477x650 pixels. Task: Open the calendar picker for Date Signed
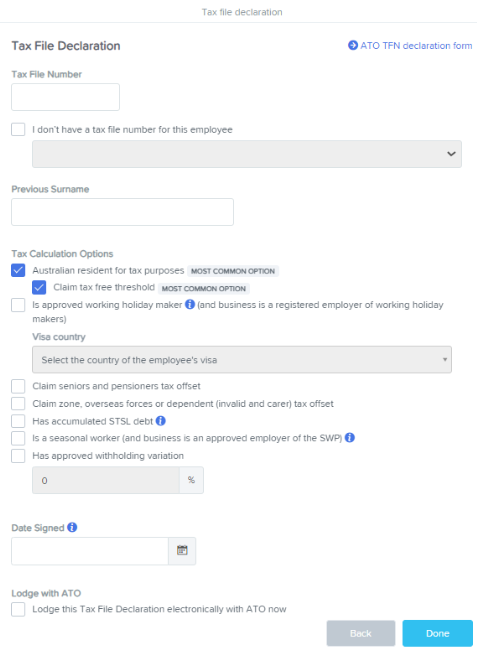pyautogui.click(x=182, y=551)
